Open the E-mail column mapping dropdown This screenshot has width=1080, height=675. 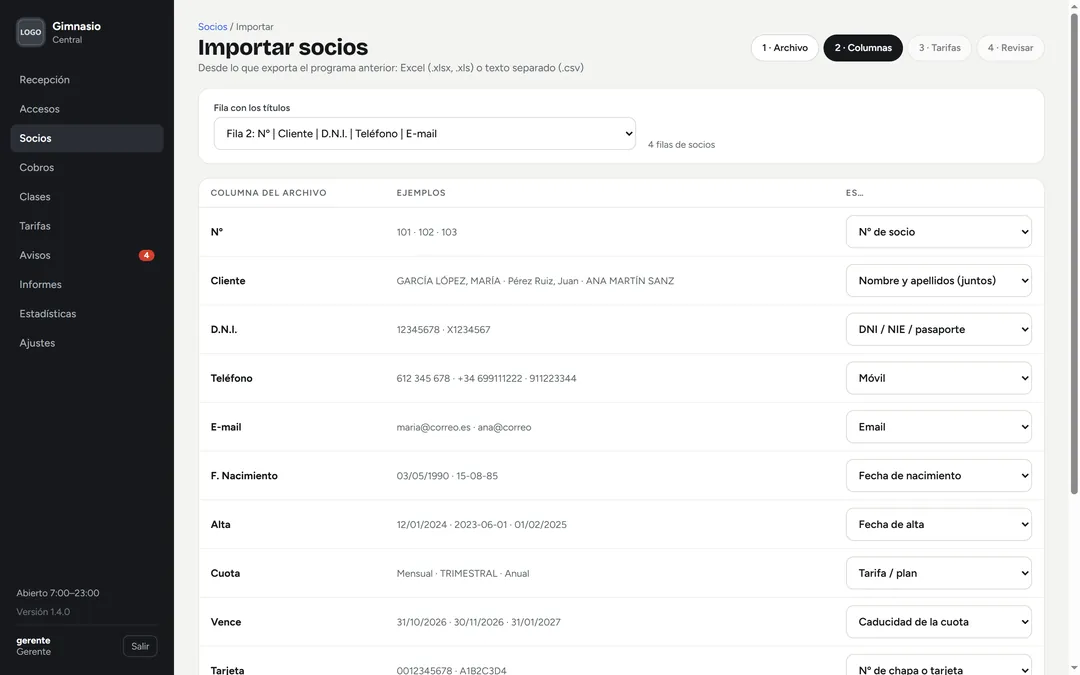click(x=938, y=427)
